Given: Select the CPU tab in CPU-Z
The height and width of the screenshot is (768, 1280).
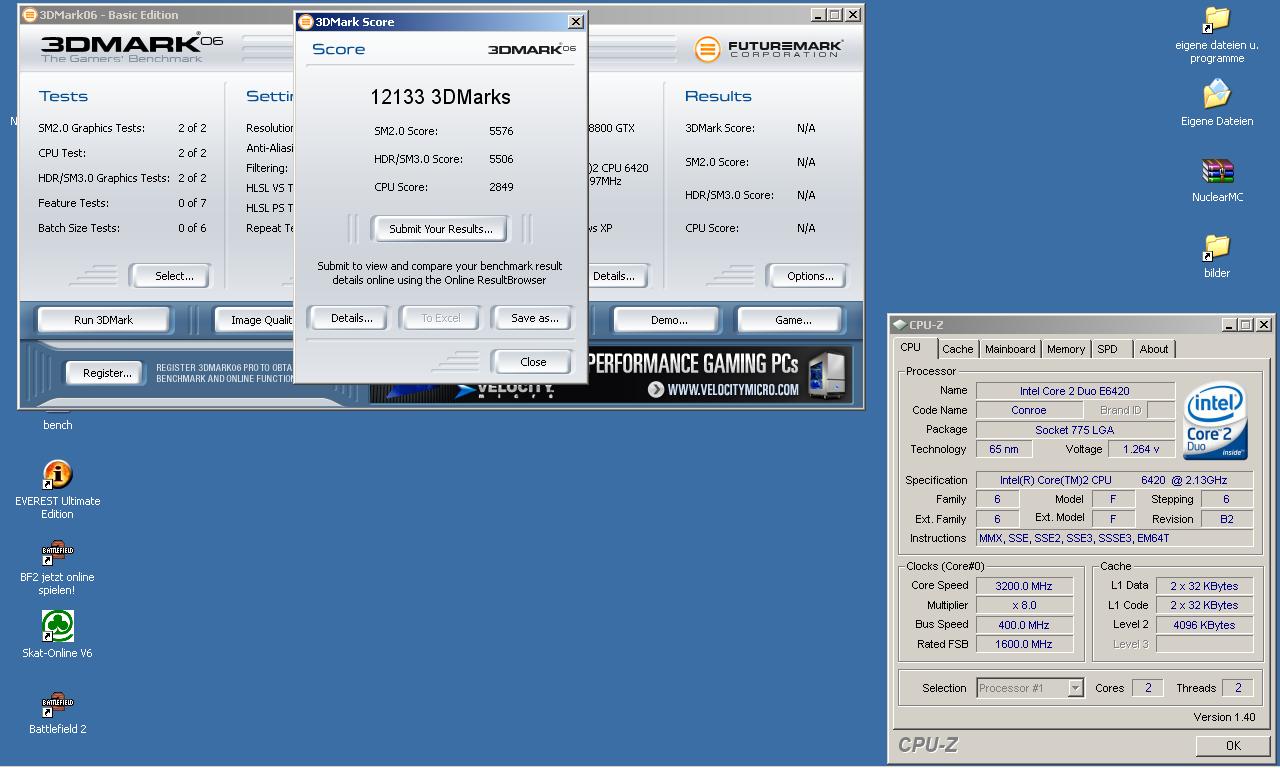Looking at the screenshot, I should coord(910,348).
